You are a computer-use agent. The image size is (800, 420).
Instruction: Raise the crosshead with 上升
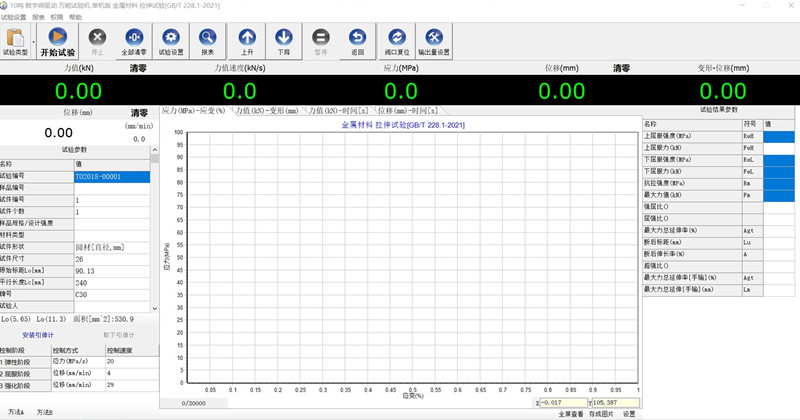247,41
